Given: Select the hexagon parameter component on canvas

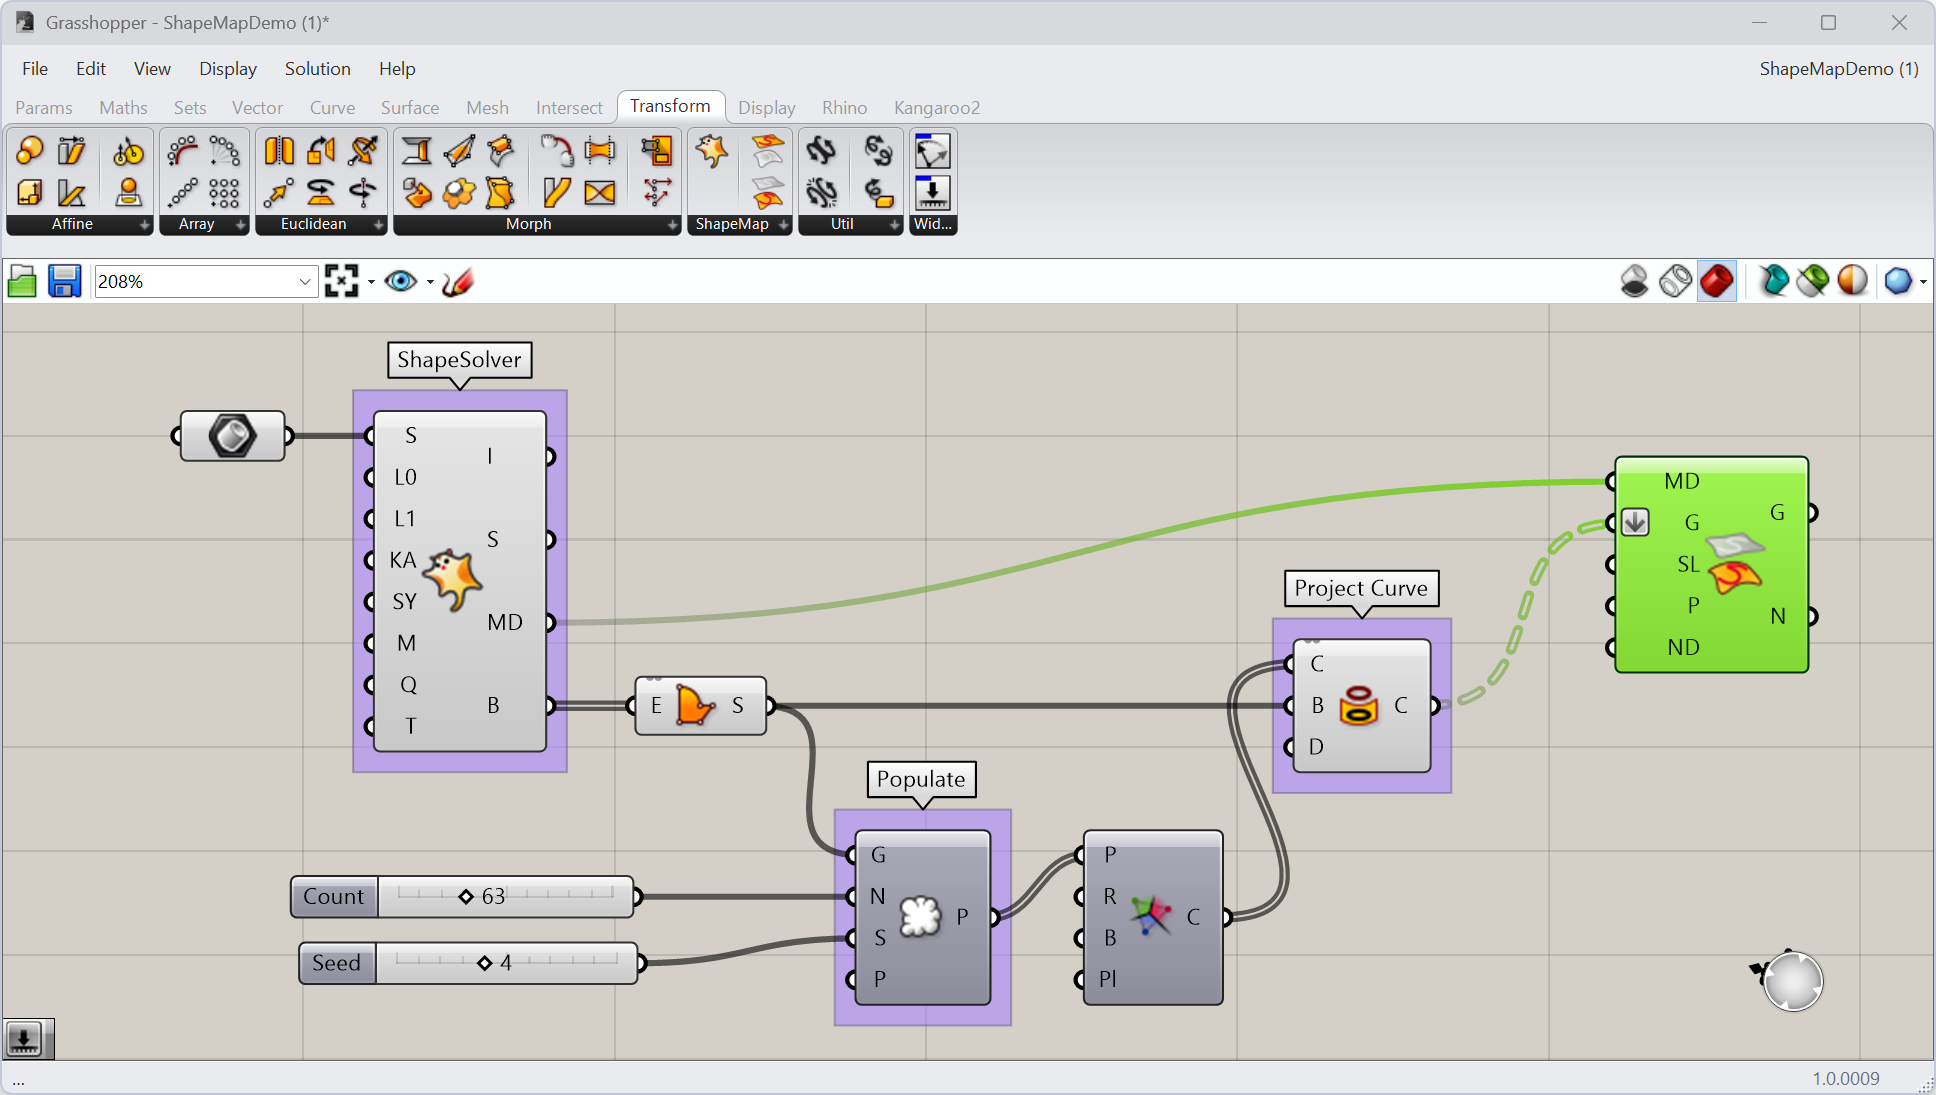Looking at the screenshot, I should point(232,436).
